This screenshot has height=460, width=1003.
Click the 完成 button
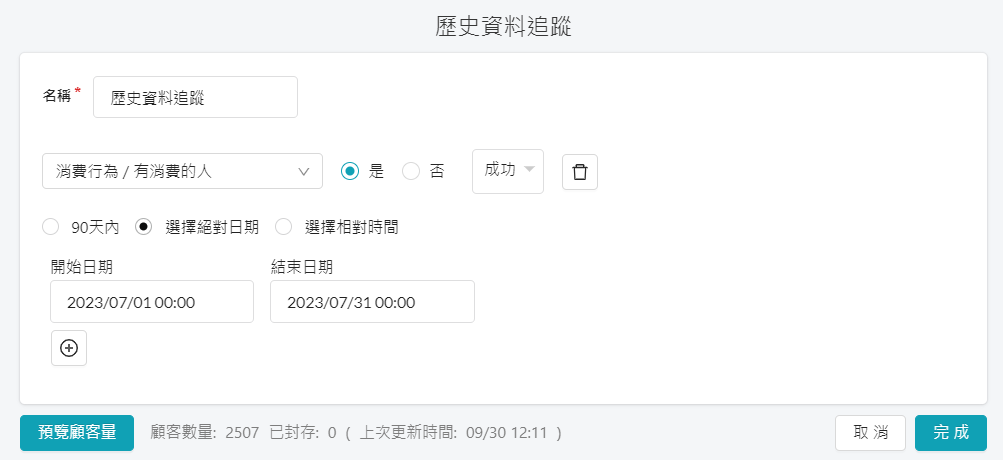[951, 433]
